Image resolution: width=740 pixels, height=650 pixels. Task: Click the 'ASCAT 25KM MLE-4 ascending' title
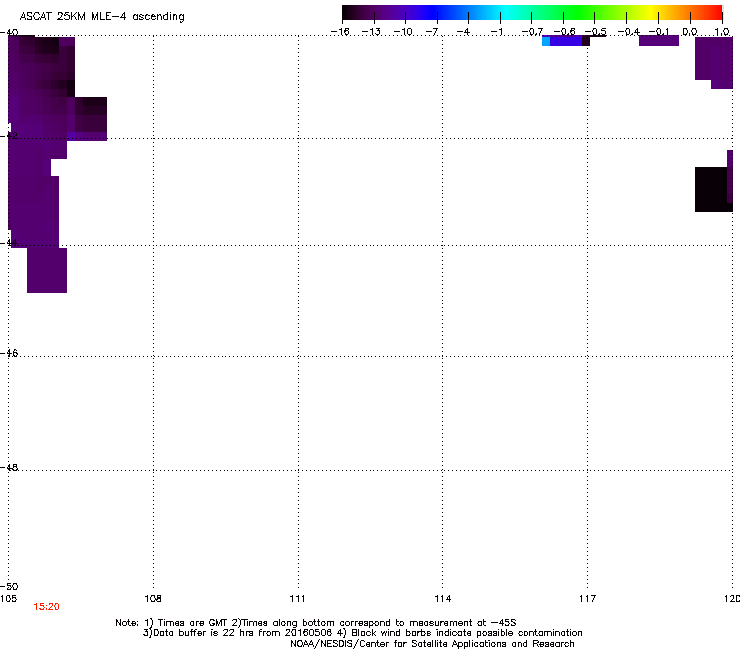tap(102, 17)
